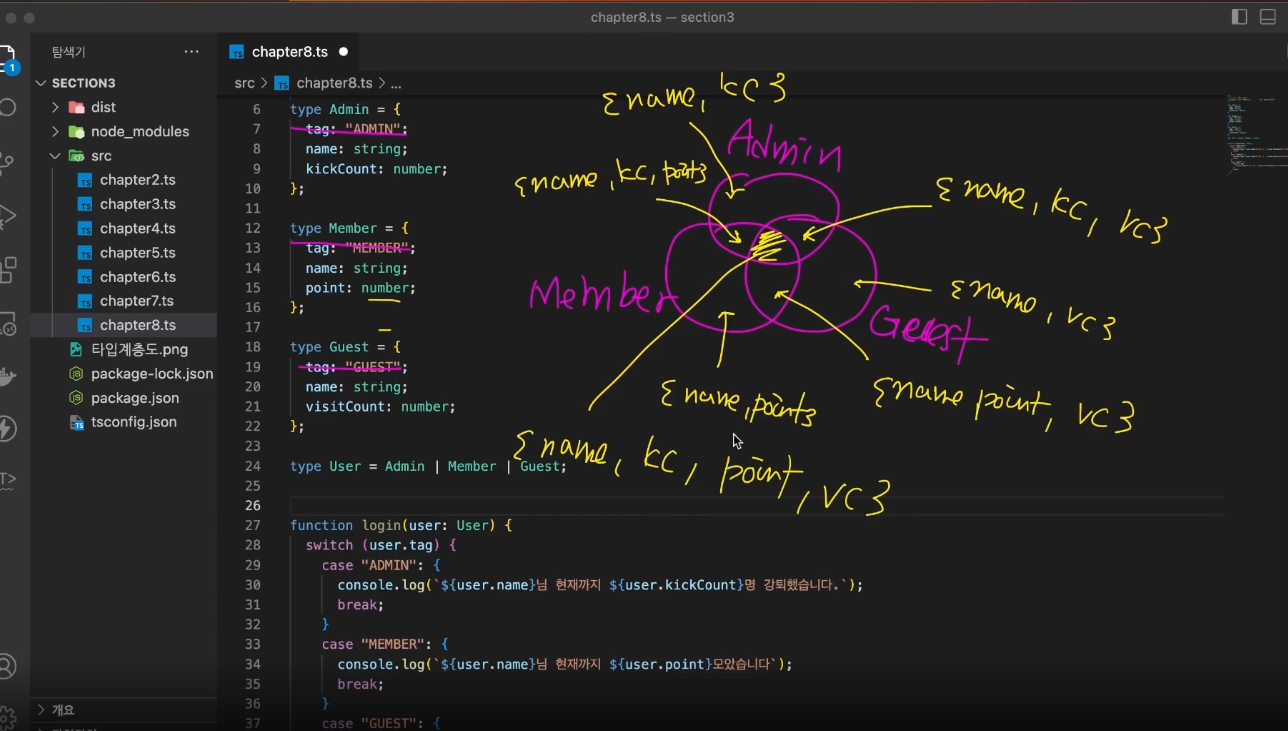Click 'visitCount: number;' code line
The height and width of the screenshot is (731, 1288).
pos(380,407)
